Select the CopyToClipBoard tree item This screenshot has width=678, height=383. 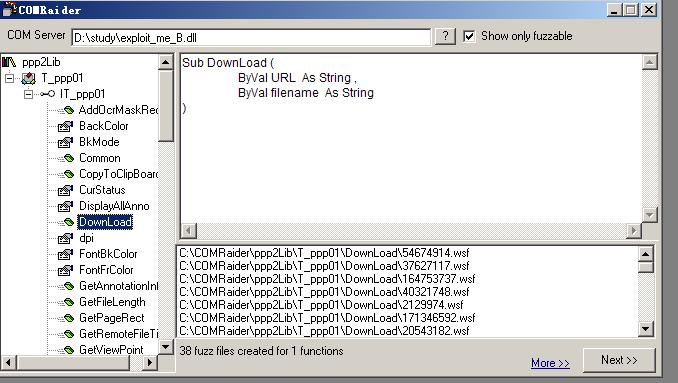[118, 174]
